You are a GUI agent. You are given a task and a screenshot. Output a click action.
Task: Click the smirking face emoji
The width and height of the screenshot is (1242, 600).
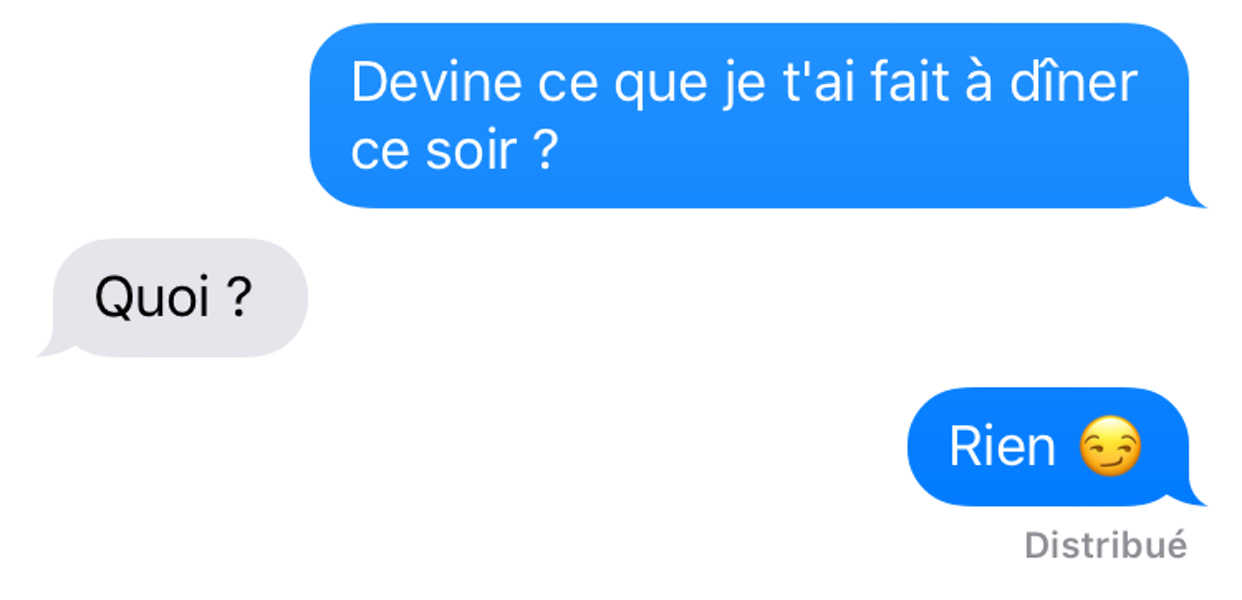pyautogui.click(x=1110, y=447)
